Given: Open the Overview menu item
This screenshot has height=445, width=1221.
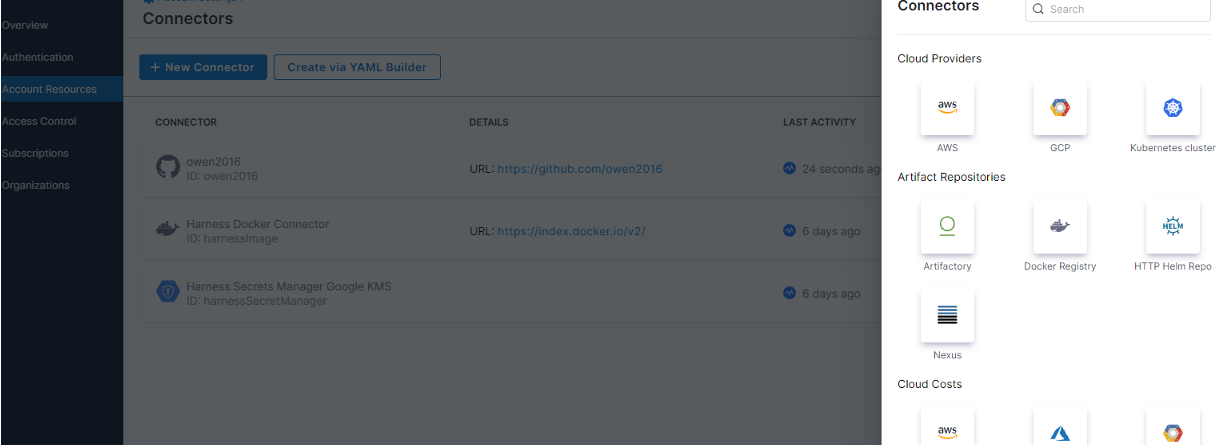Looking at the screenshot, I should point(25,25).
